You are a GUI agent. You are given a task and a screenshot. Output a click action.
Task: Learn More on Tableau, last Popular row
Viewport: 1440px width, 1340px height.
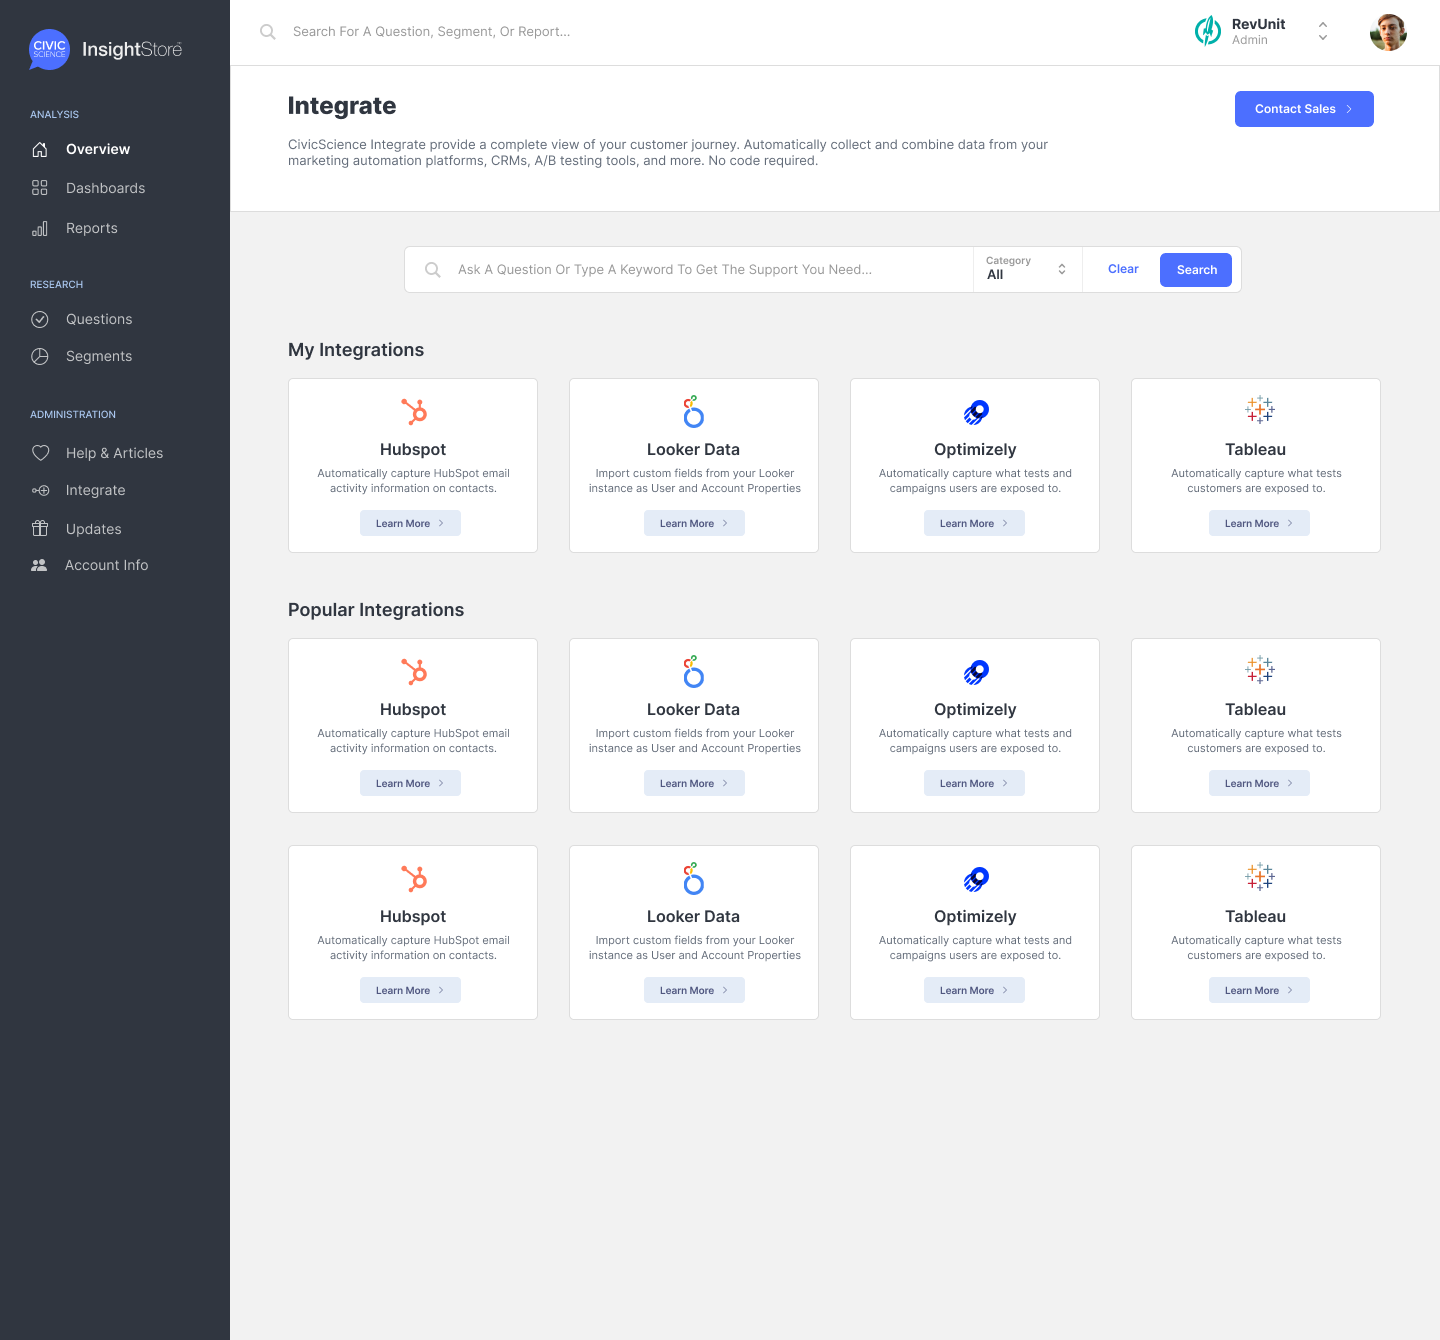tap(1259, 990)
